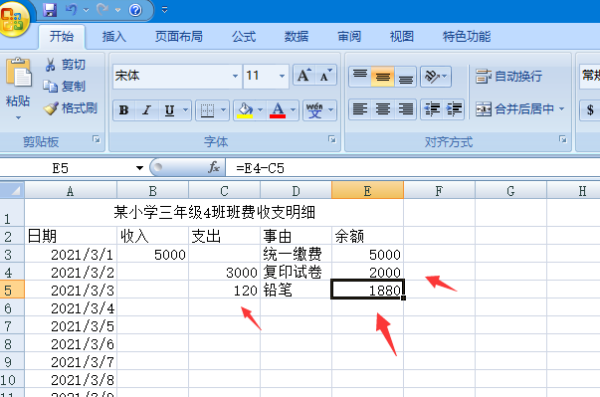Viewport: 600px width, 397px height.
Task: Toggle 自动换行 wrap text
Action: [x=509, y=76]
